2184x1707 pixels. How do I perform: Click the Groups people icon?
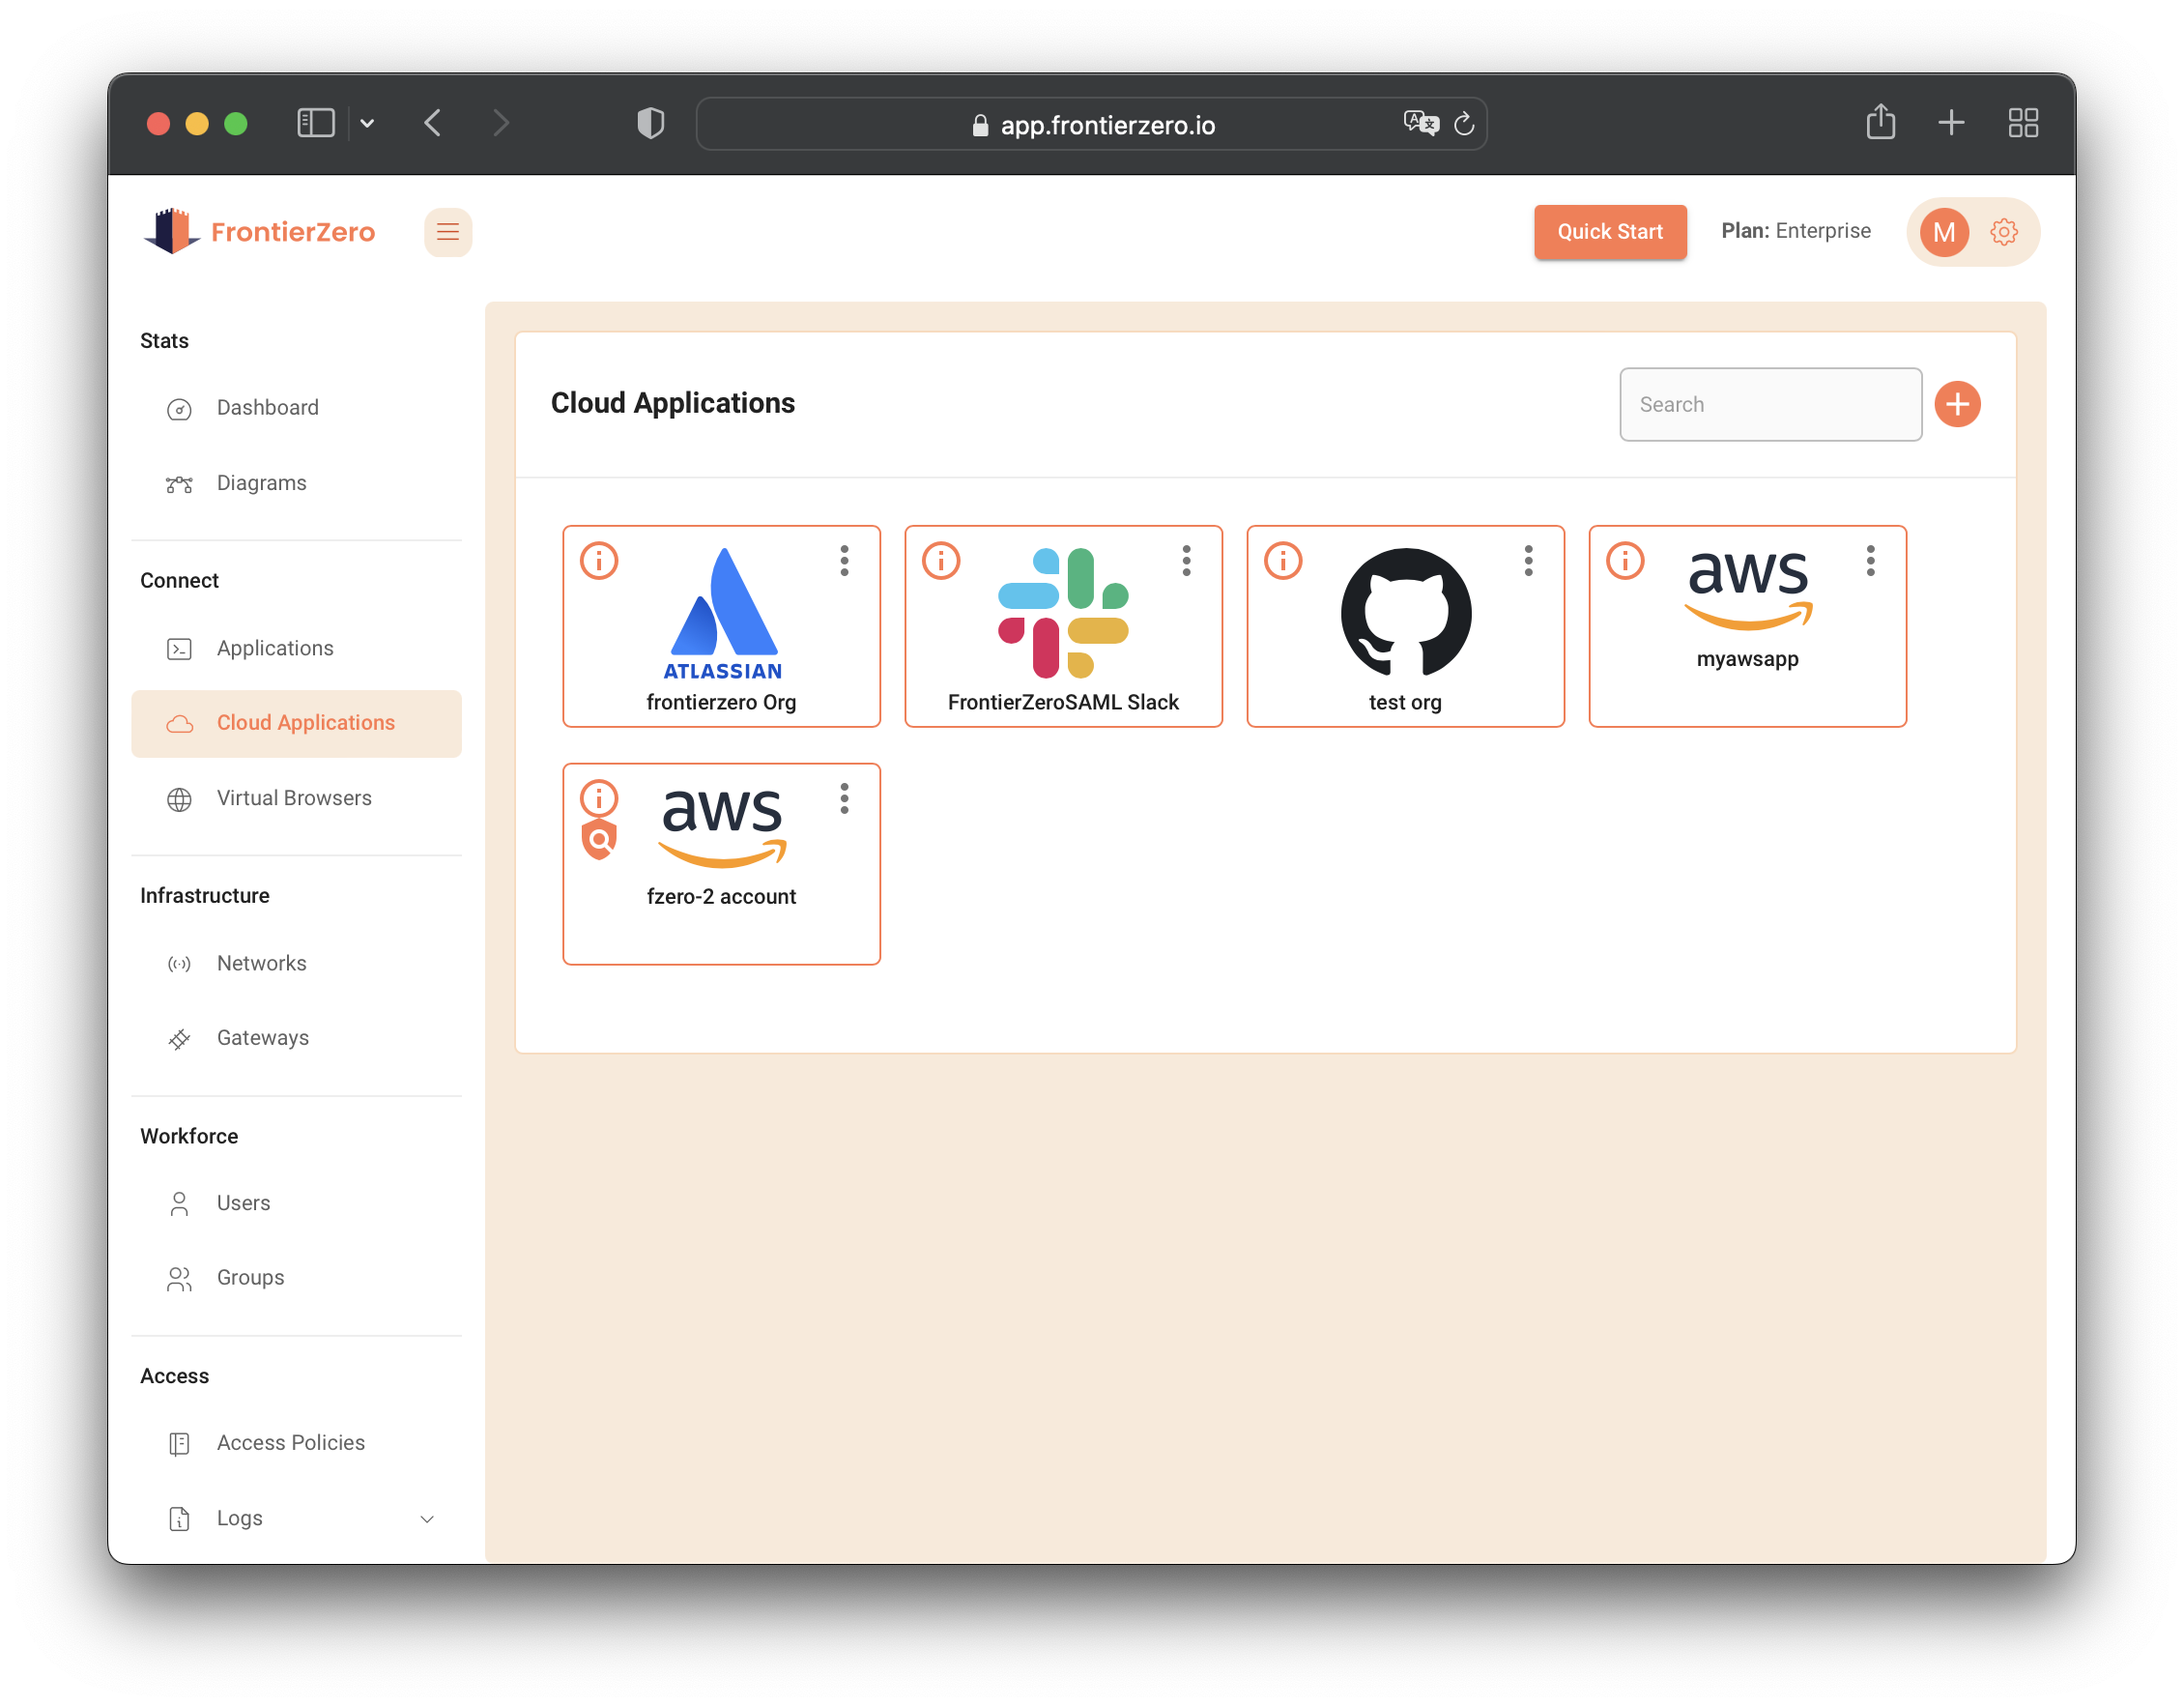click(179, 1279)
